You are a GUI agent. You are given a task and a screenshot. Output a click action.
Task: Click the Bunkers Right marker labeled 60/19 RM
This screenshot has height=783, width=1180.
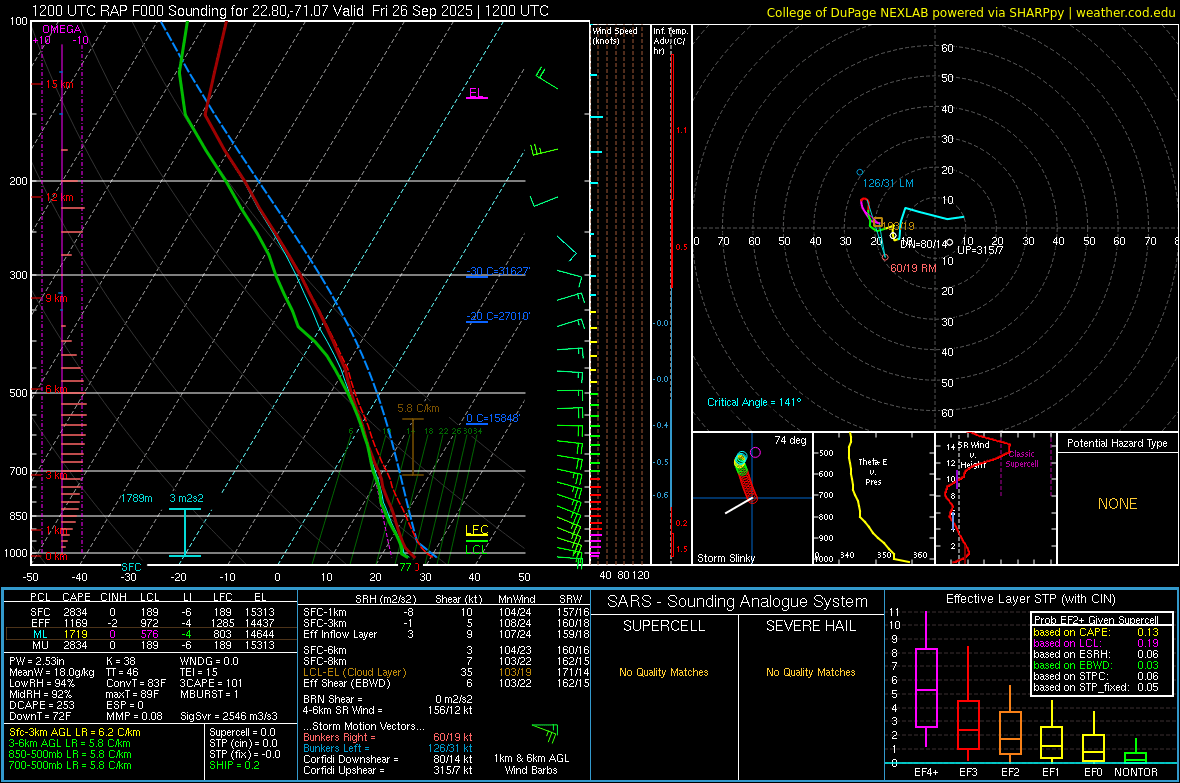click(885, 257)
